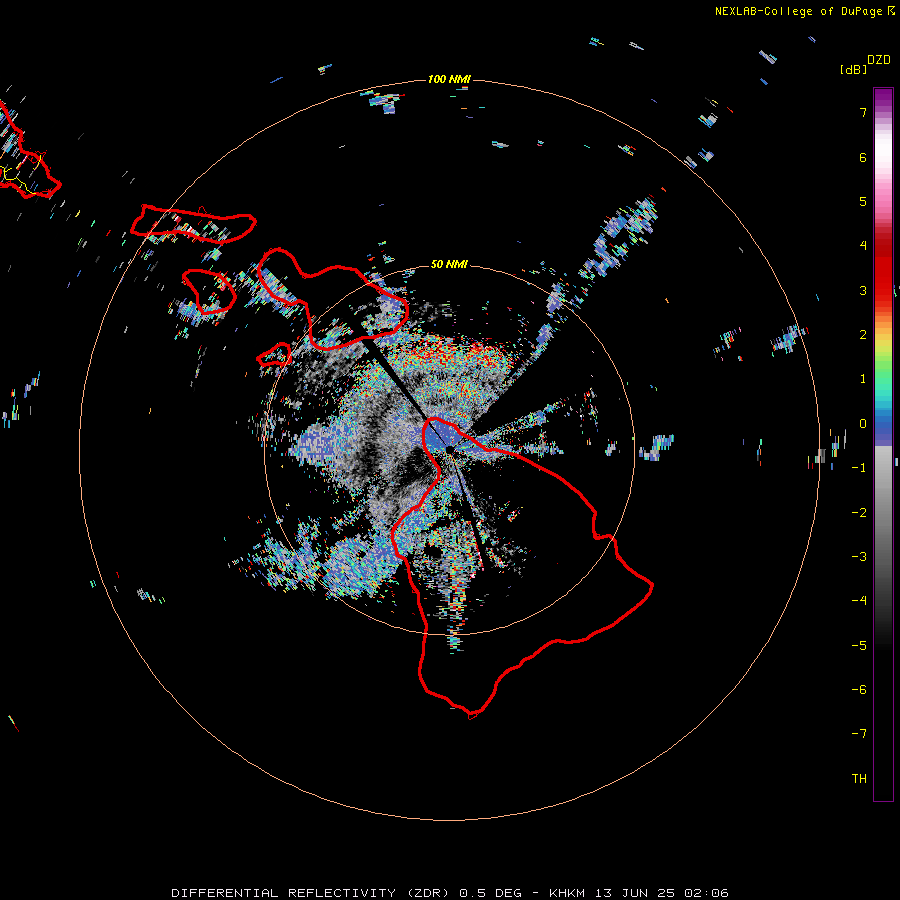Click the DIFFERENTIAL REFLECTIVITY (ZDR) title text
The image size is (900, 900).
pos(311,893)
